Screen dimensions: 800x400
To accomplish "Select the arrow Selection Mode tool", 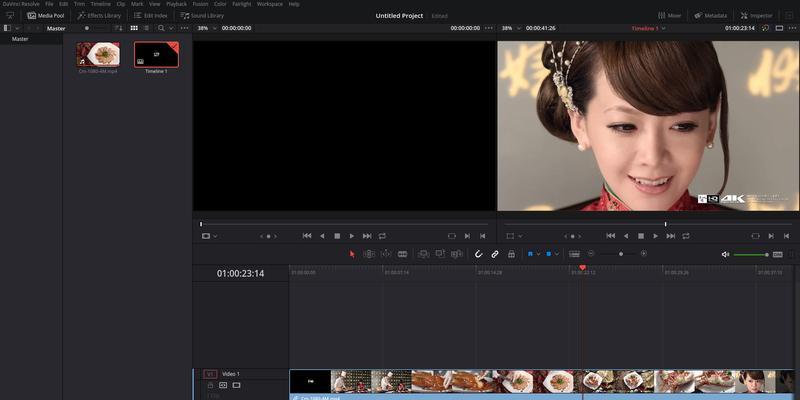I will point(352,254).
